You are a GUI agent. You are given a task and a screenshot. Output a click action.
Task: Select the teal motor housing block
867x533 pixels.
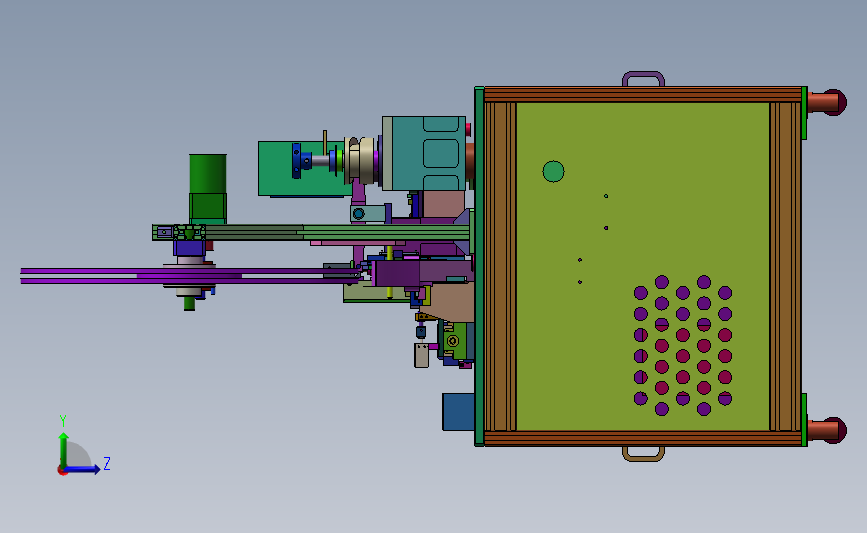pyautogui.click(x=424, y=153)
